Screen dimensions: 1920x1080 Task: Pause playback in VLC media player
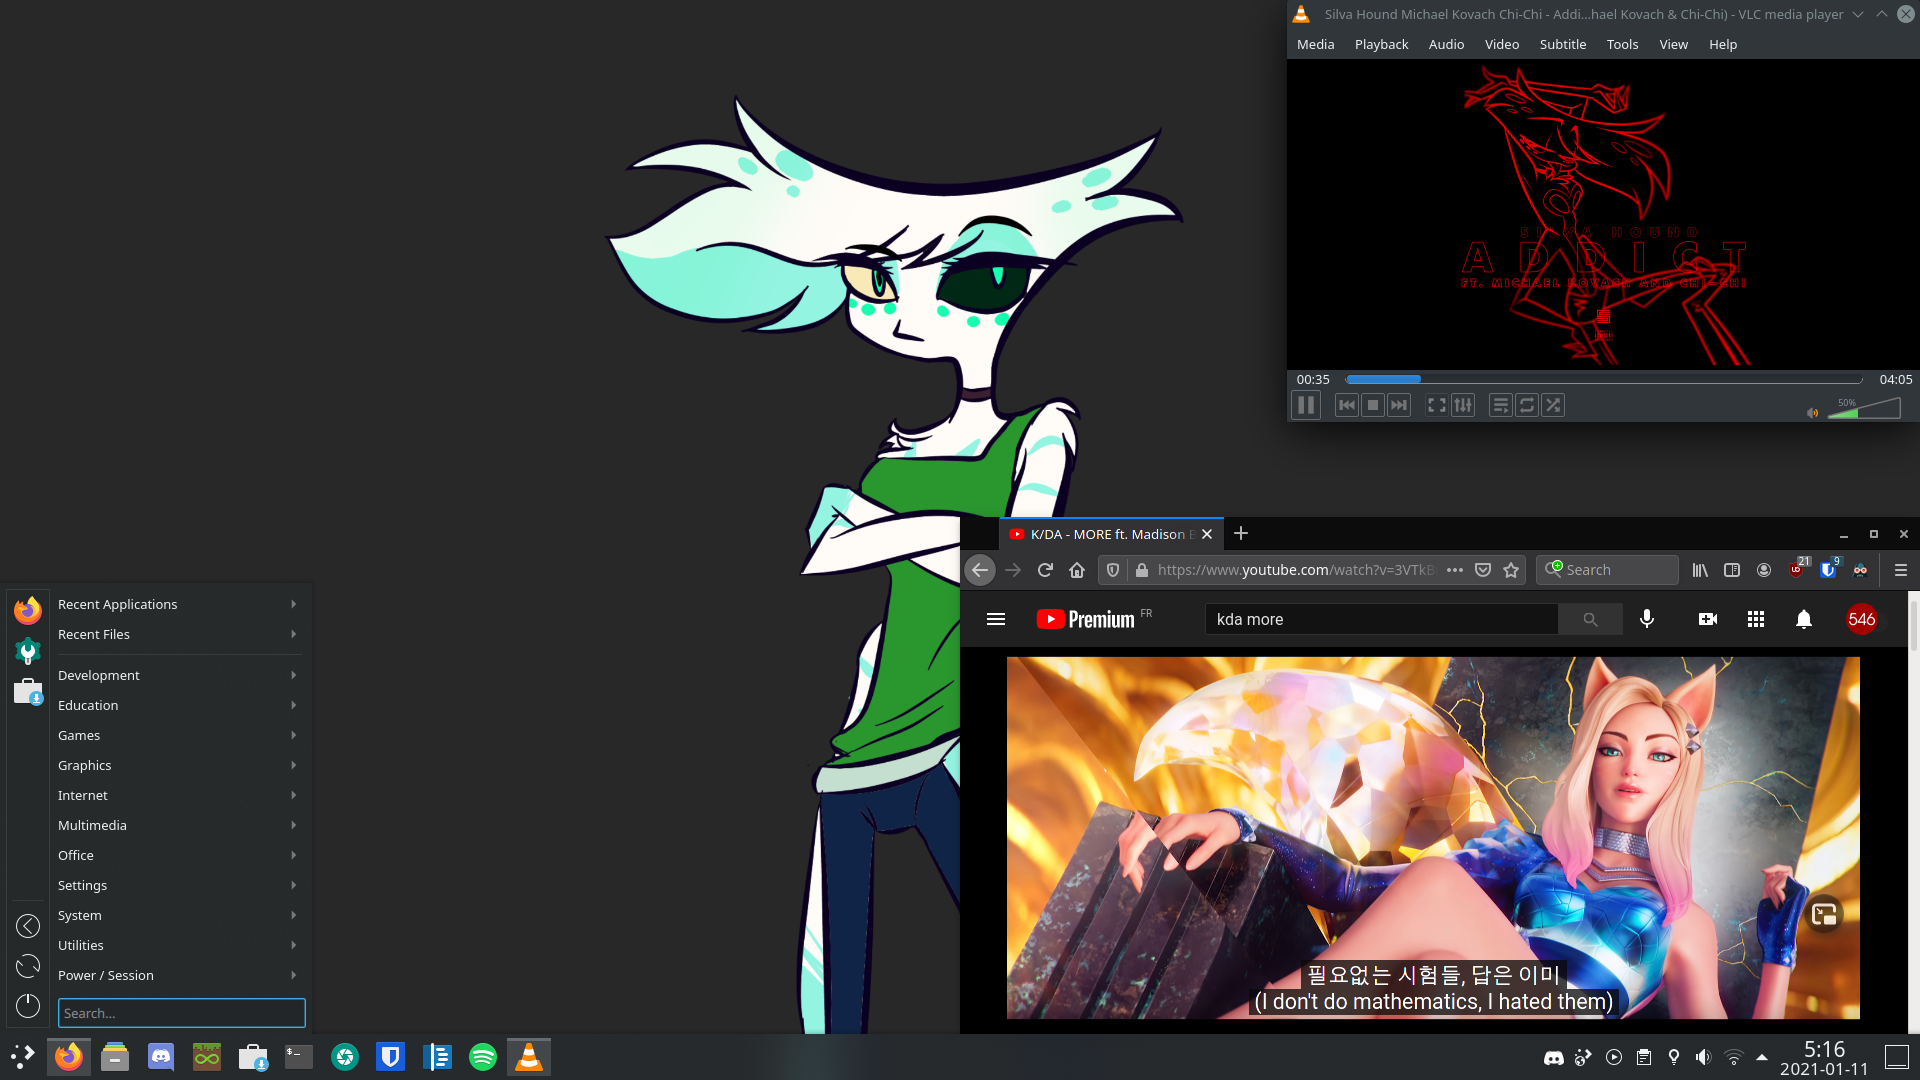click(x=1305, y=405)
